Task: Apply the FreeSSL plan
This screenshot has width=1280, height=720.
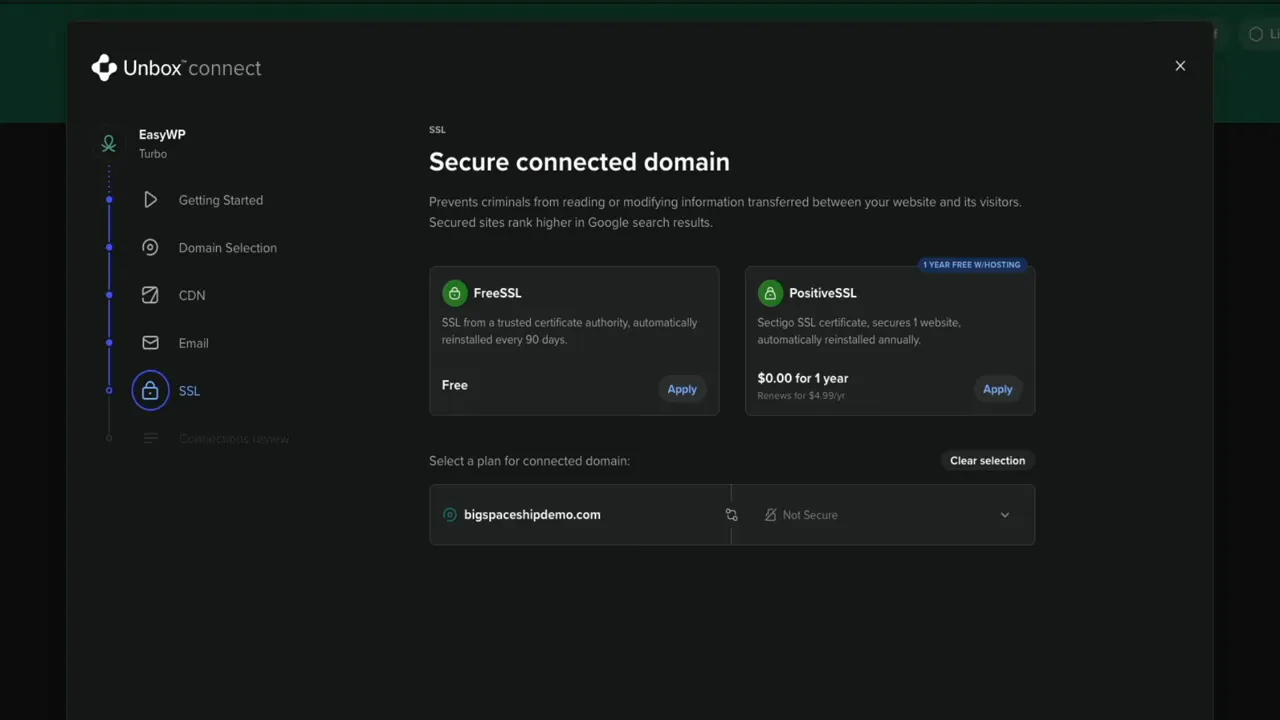Action: (x=682, y=389)
